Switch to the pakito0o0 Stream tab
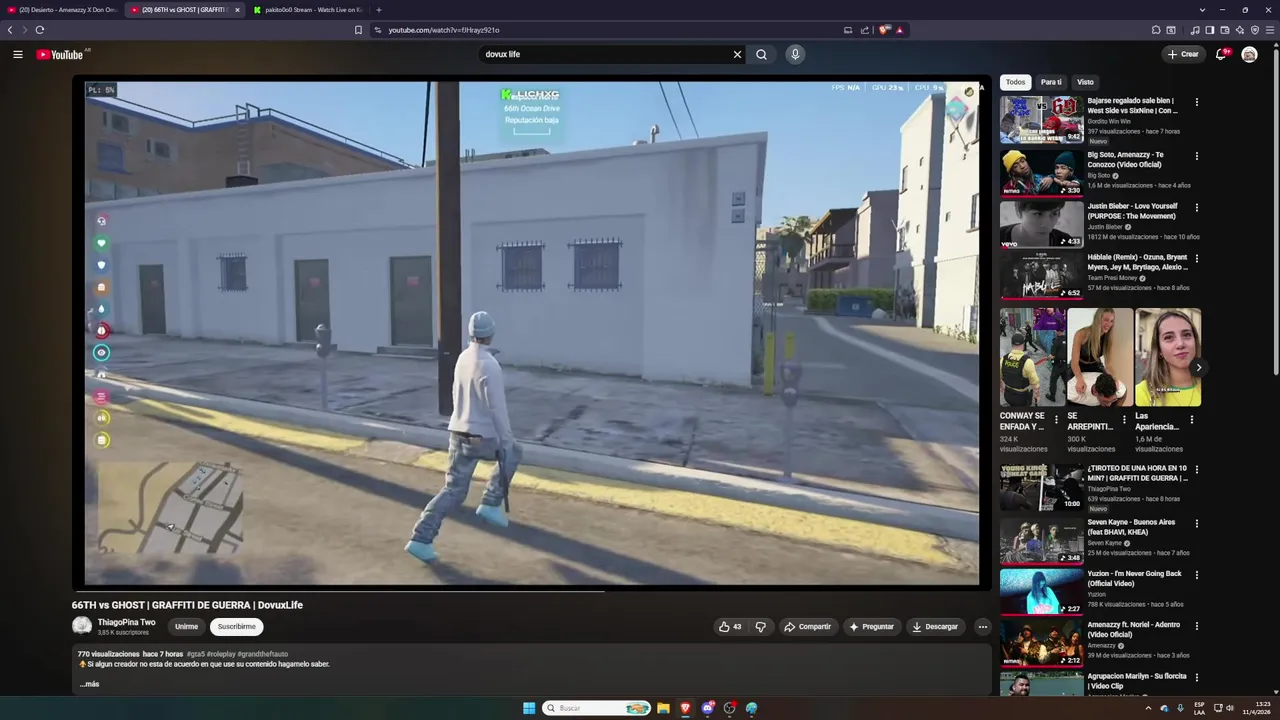Image resolution: width=1280 pixels, height=720 pixels. click(308, 10)
